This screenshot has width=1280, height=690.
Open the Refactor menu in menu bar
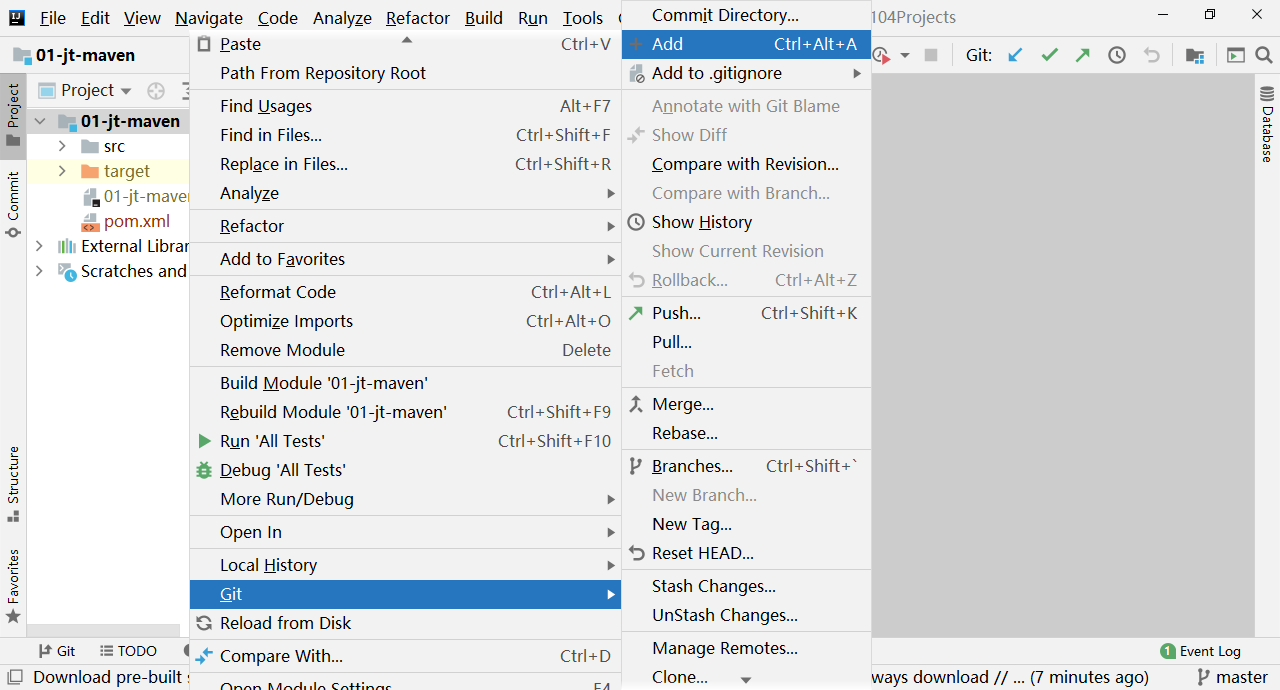(x=417, y=18)
